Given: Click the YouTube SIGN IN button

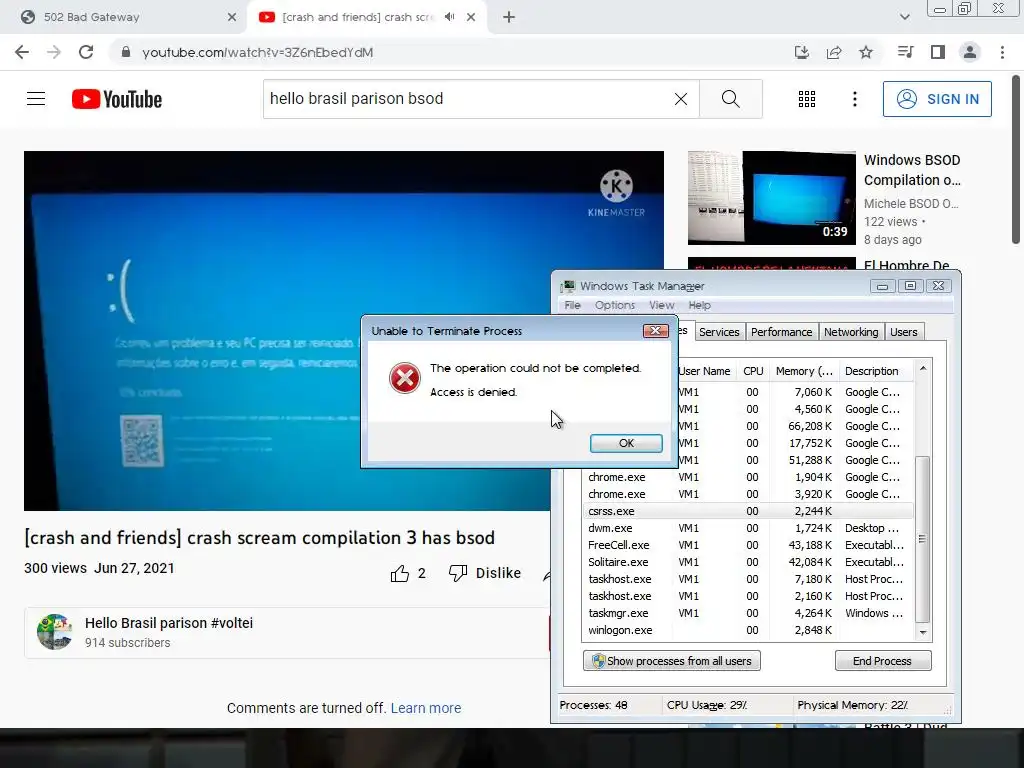Looking at the screenshot, I should point(937,99).
